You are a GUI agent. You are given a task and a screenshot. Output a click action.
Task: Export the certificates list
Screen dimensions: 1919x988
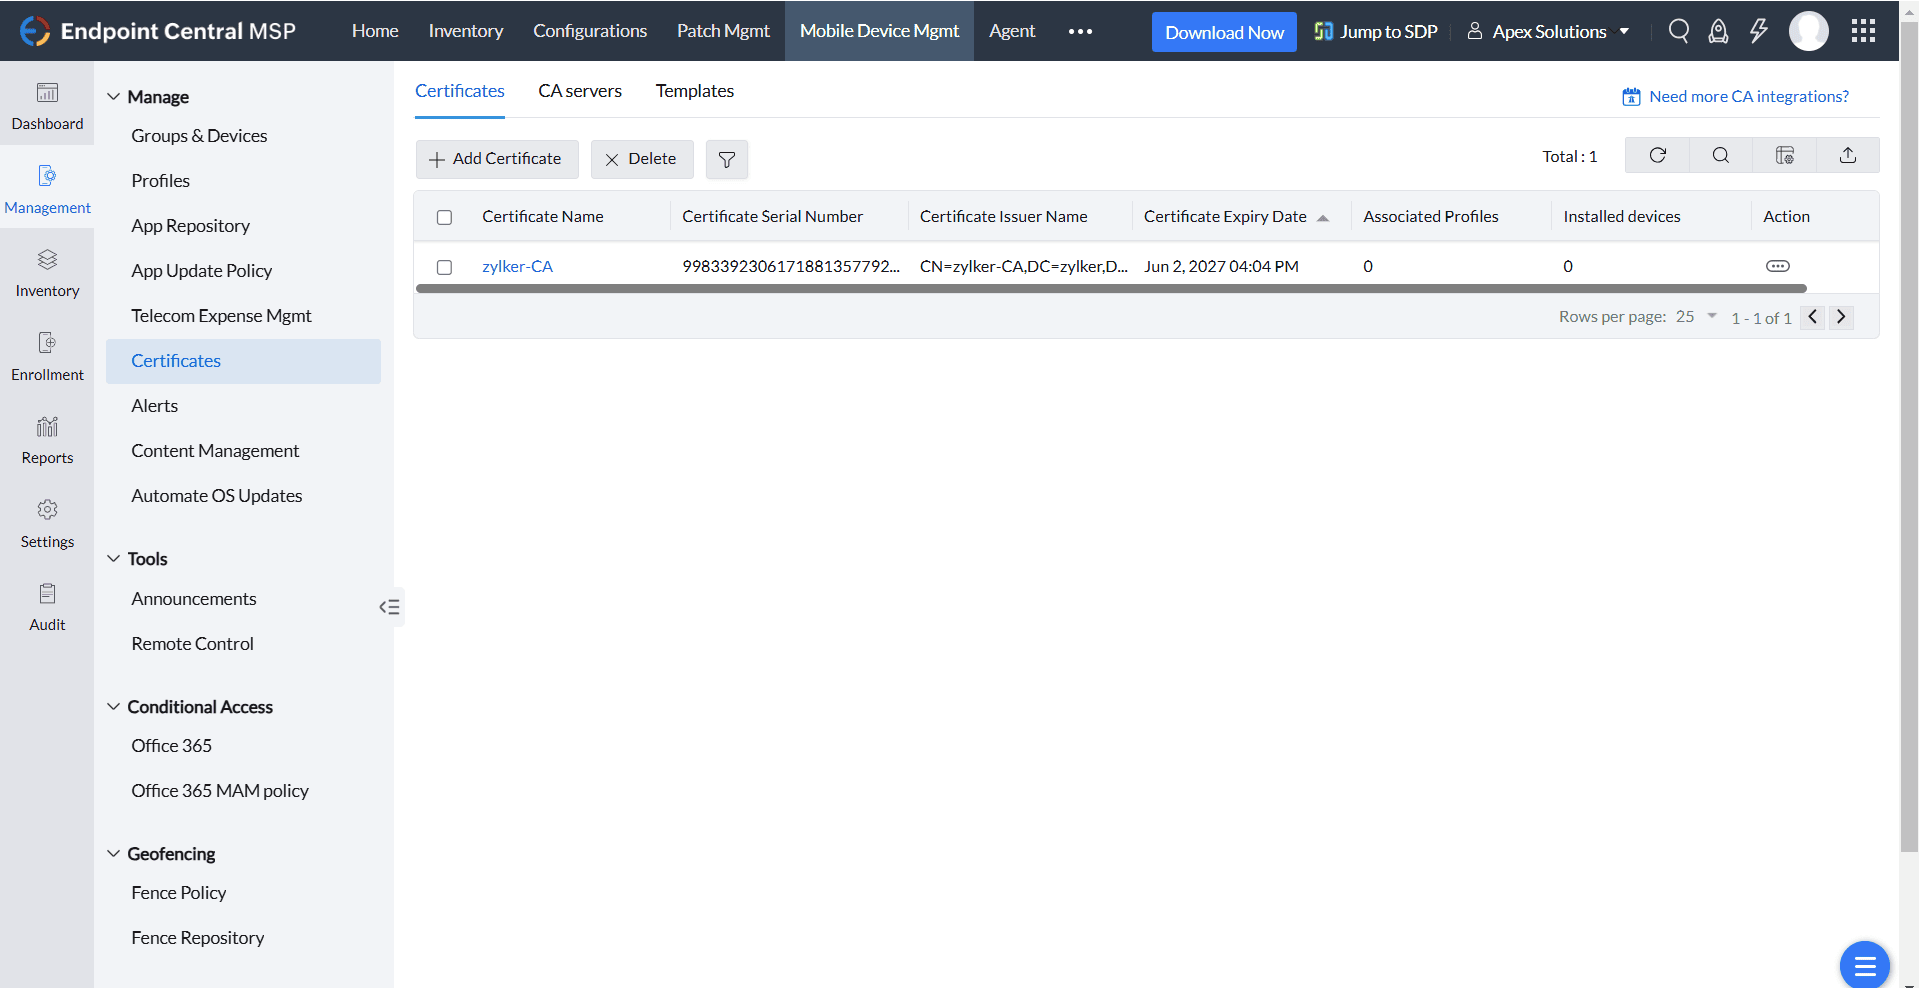(x=1848, y=155)
